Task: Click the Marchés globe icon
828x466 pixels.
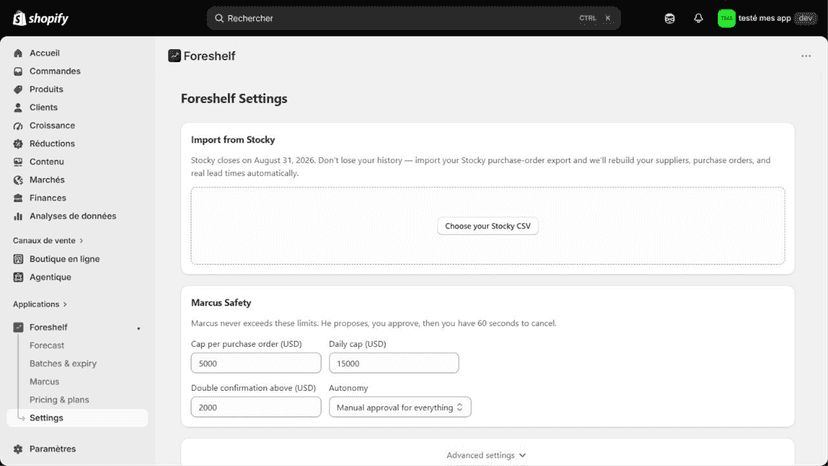Action: (x=18, y=180)
